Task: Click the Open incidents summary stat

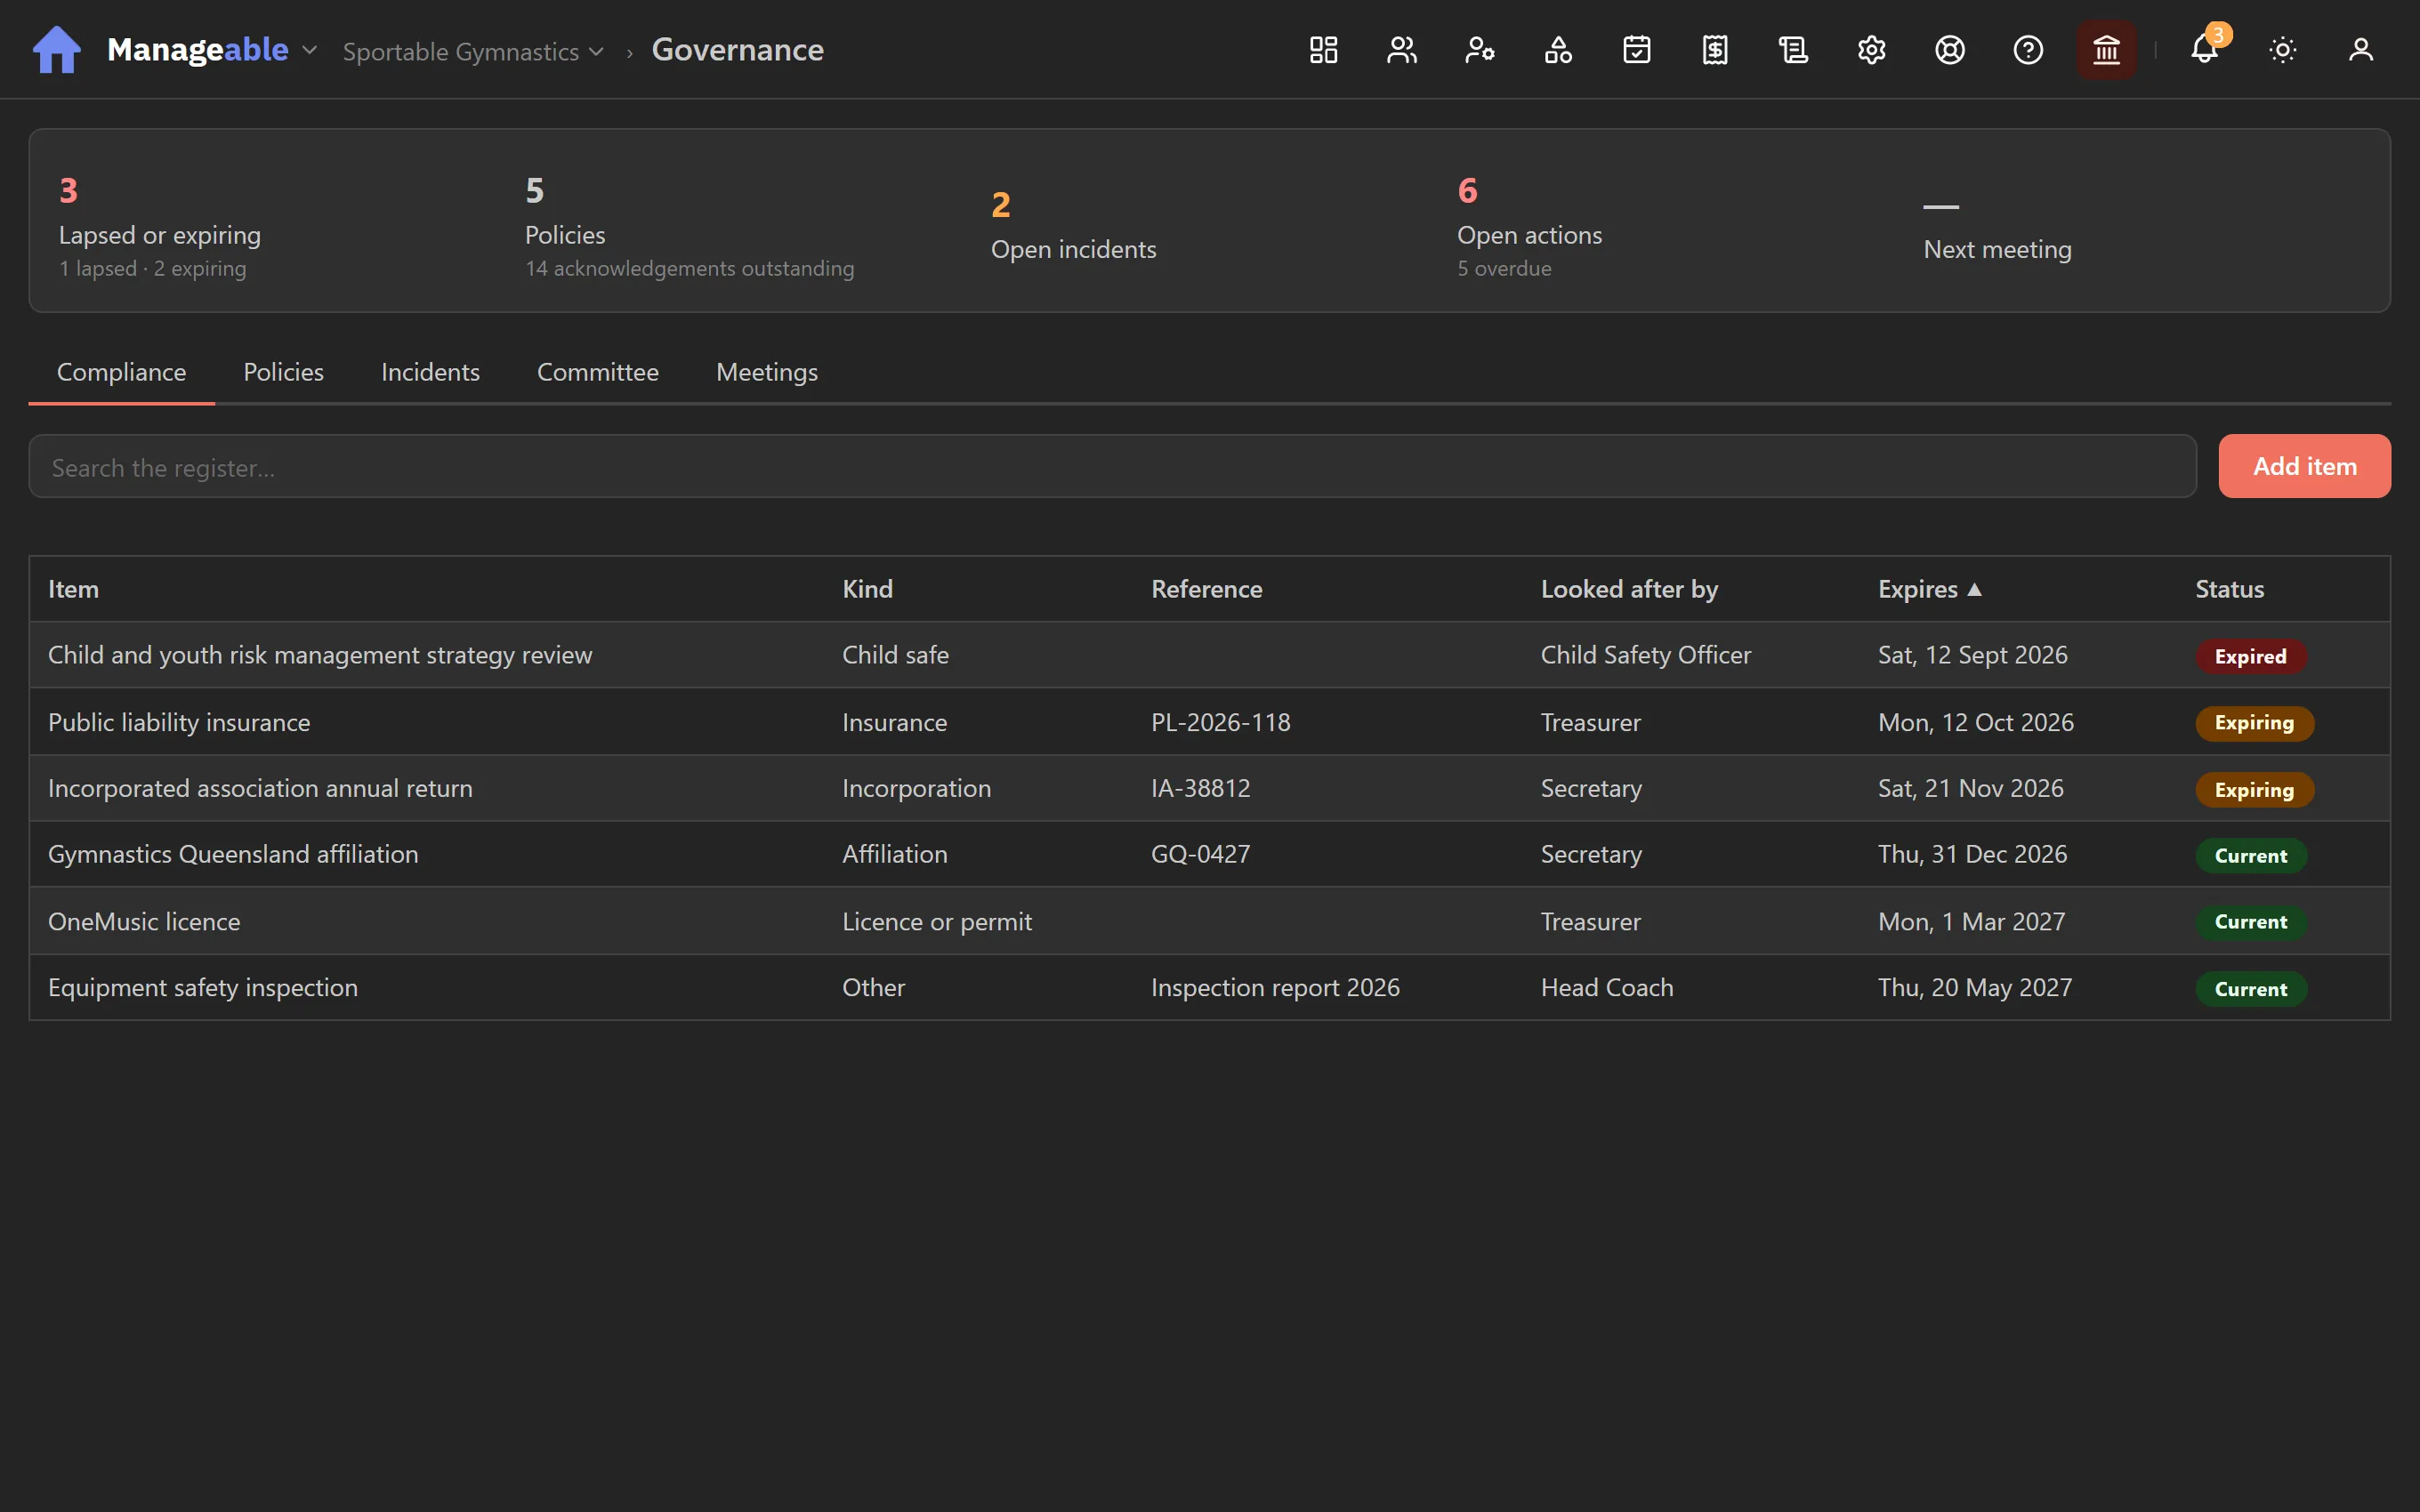Action: (1073, 226)
